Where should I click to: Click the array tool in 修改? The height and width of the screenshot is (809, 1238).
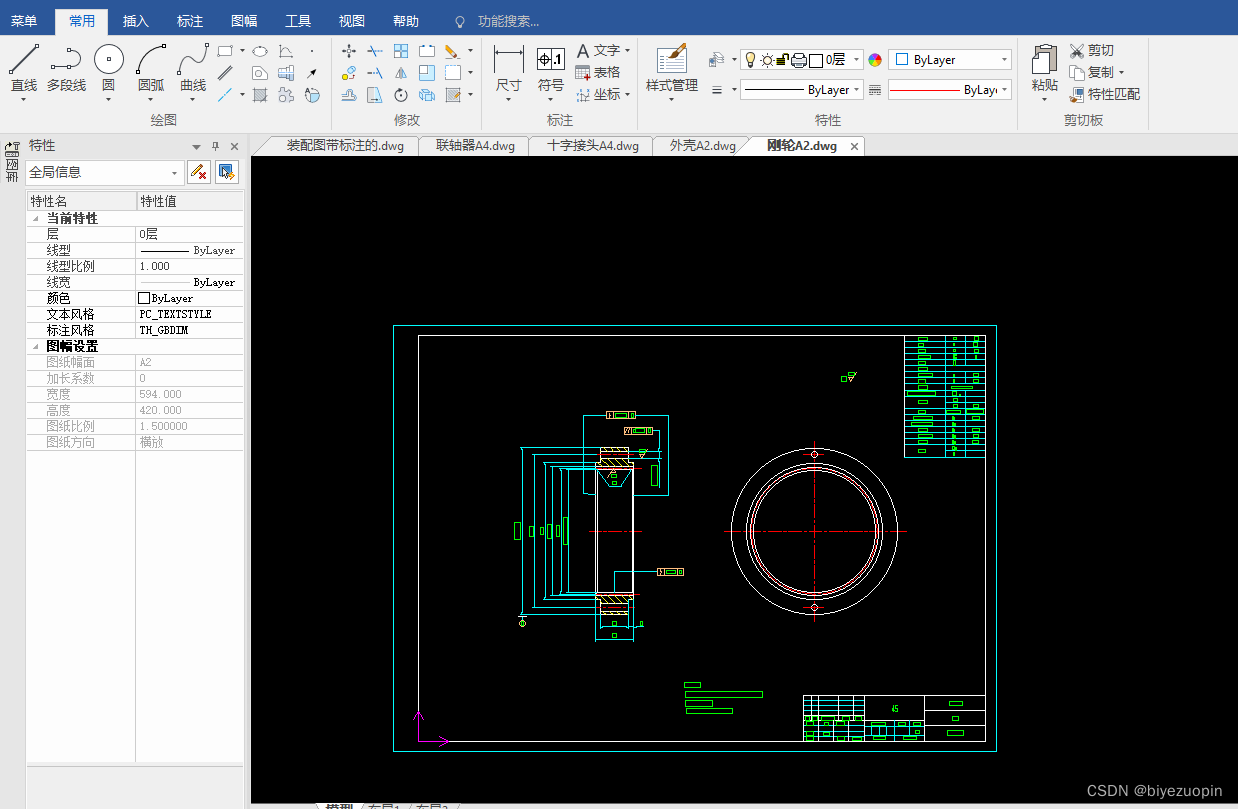point(401,51)
